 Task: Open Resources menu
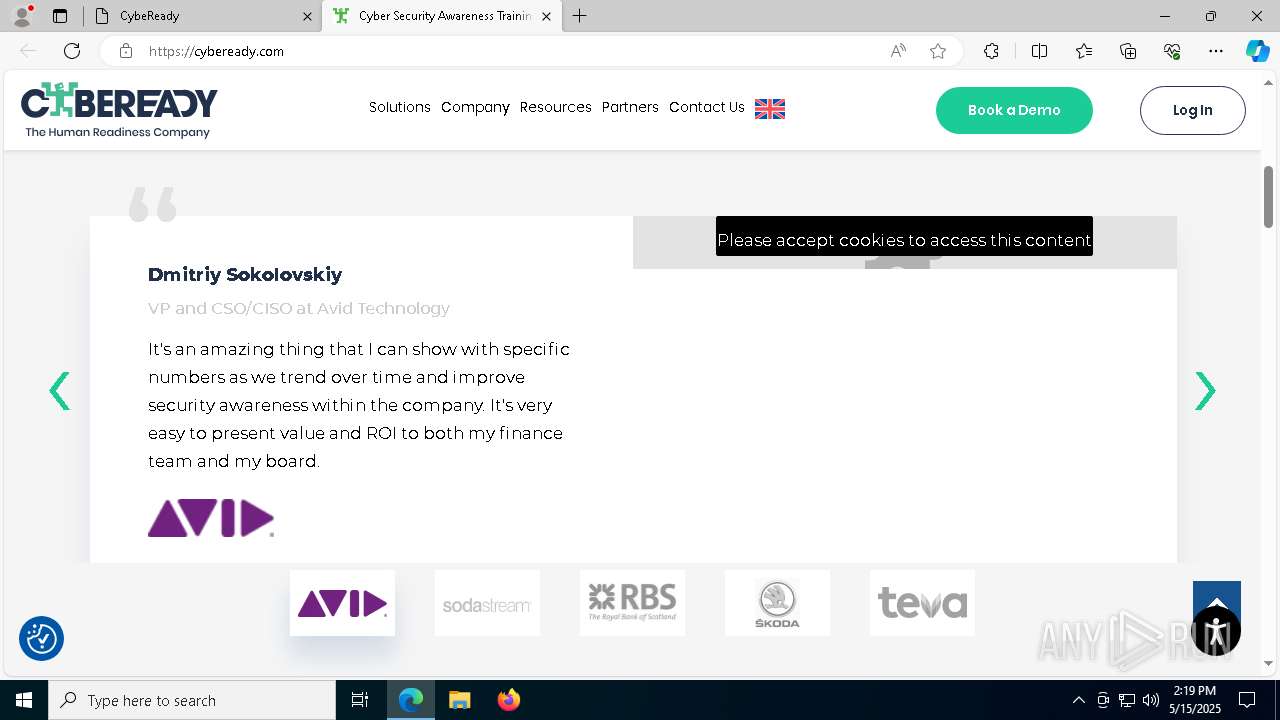(x=556, y=107)
